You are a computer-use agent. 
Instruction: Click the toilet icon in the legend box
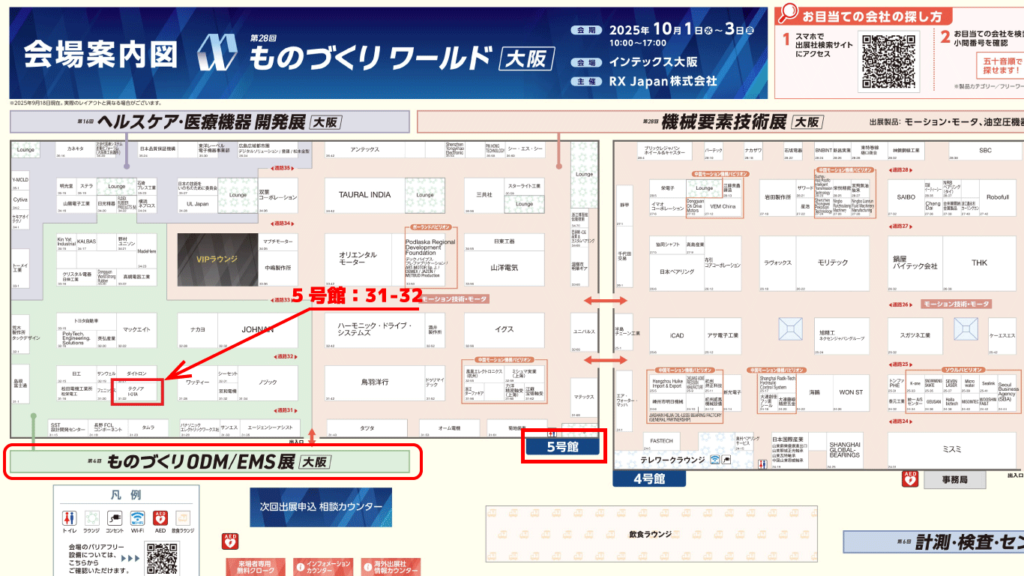click(x=71, y=517)
